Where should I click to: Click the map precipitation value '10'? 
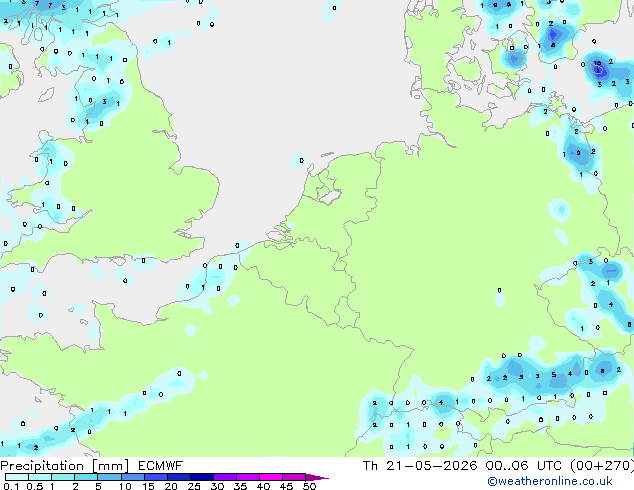click(598, 63)
